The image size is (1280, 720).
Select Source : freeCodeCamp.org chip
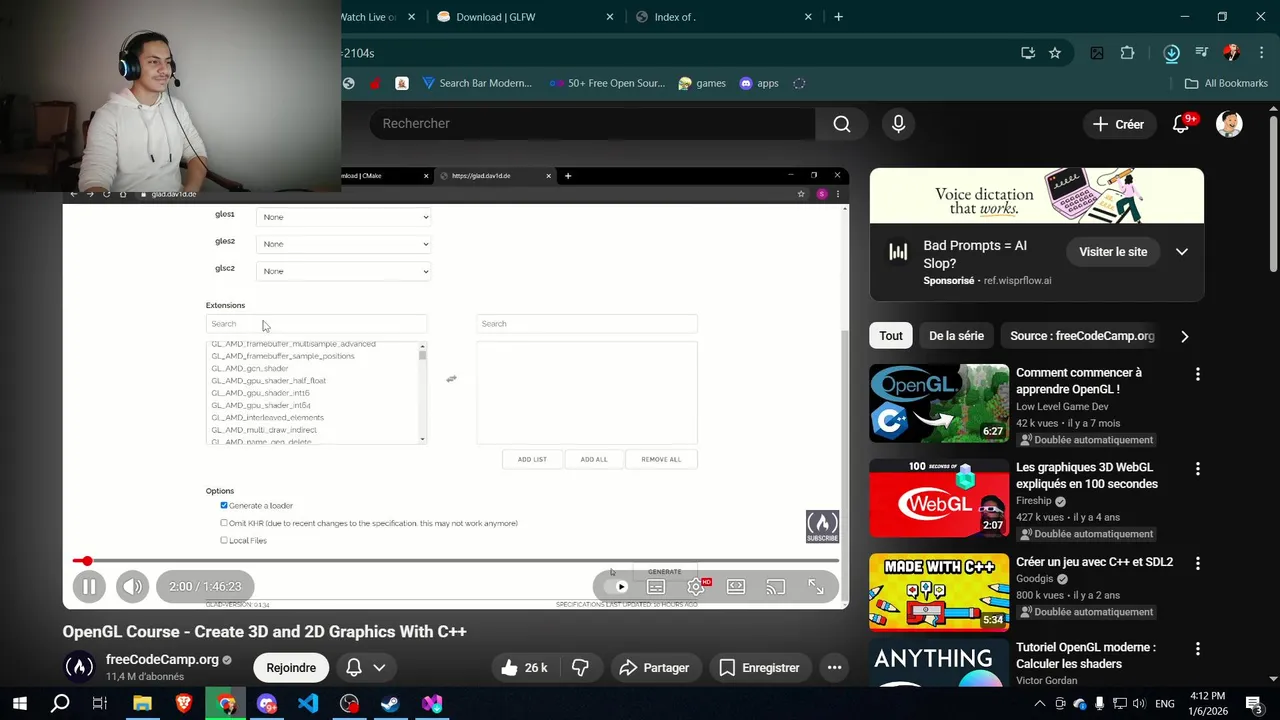tap(1082, 336)
